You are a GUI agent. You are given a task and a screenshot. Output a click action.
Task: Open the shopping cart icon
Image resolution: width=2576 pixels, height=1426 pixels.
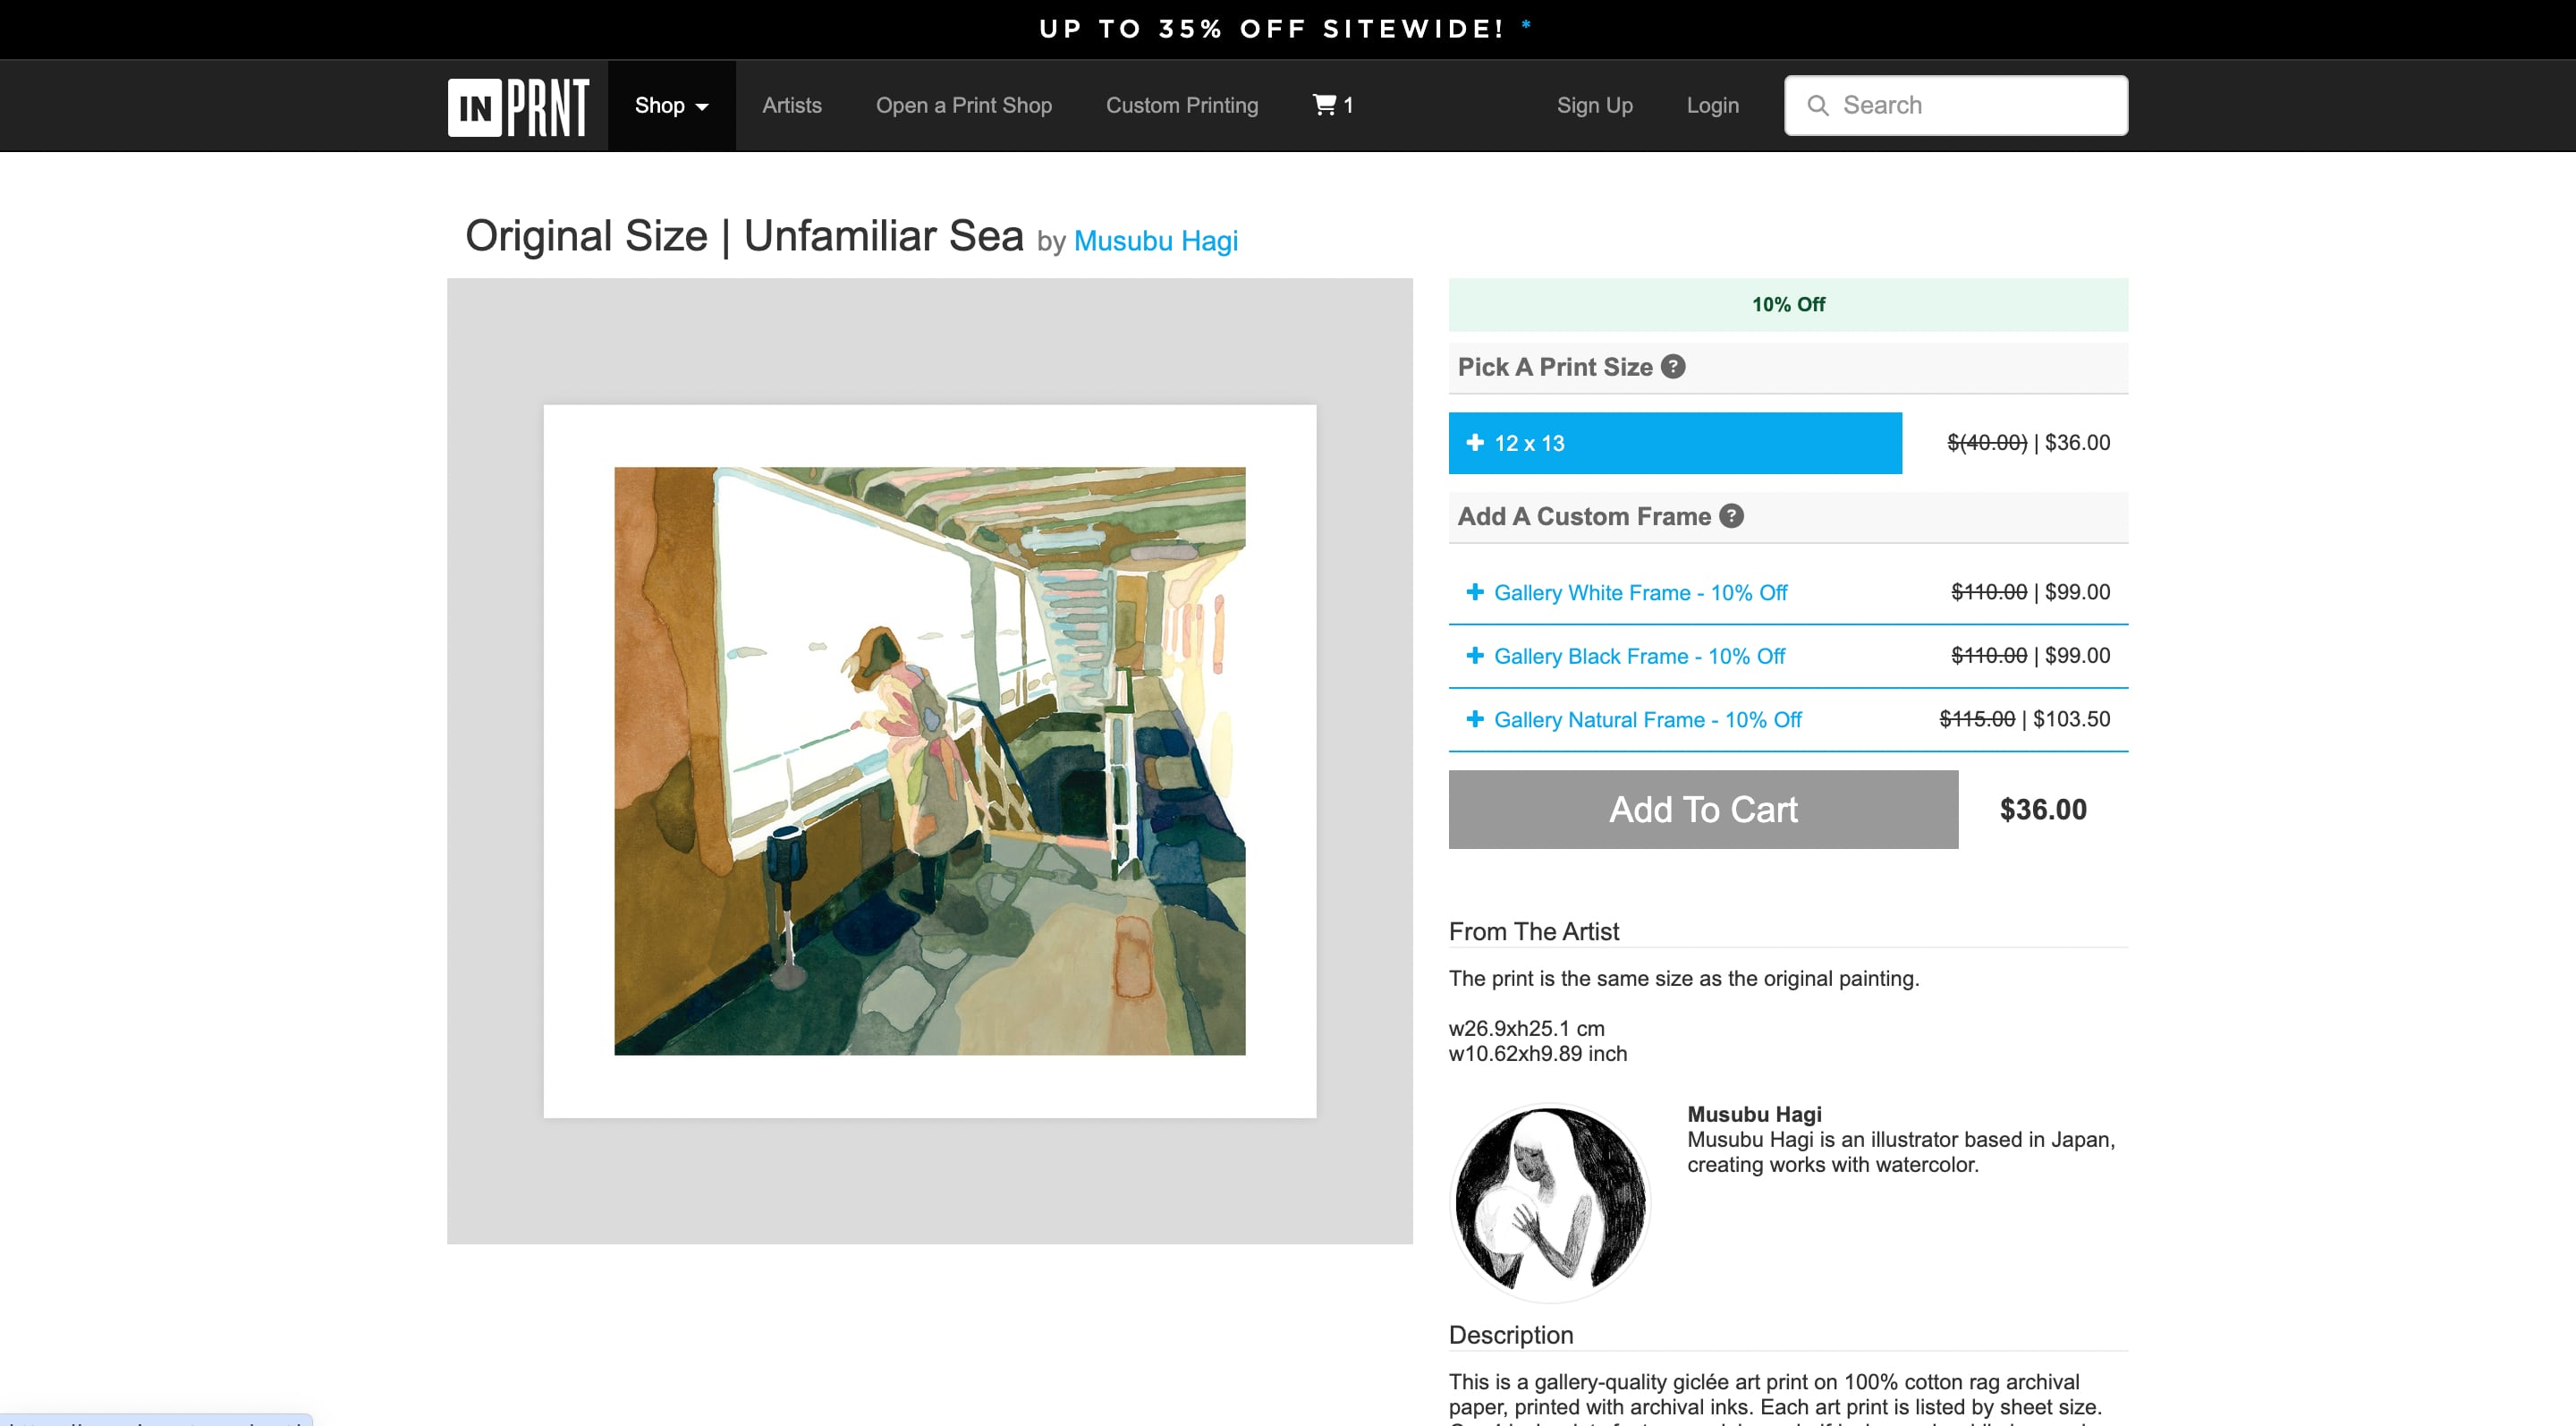tap(1324, 104)
